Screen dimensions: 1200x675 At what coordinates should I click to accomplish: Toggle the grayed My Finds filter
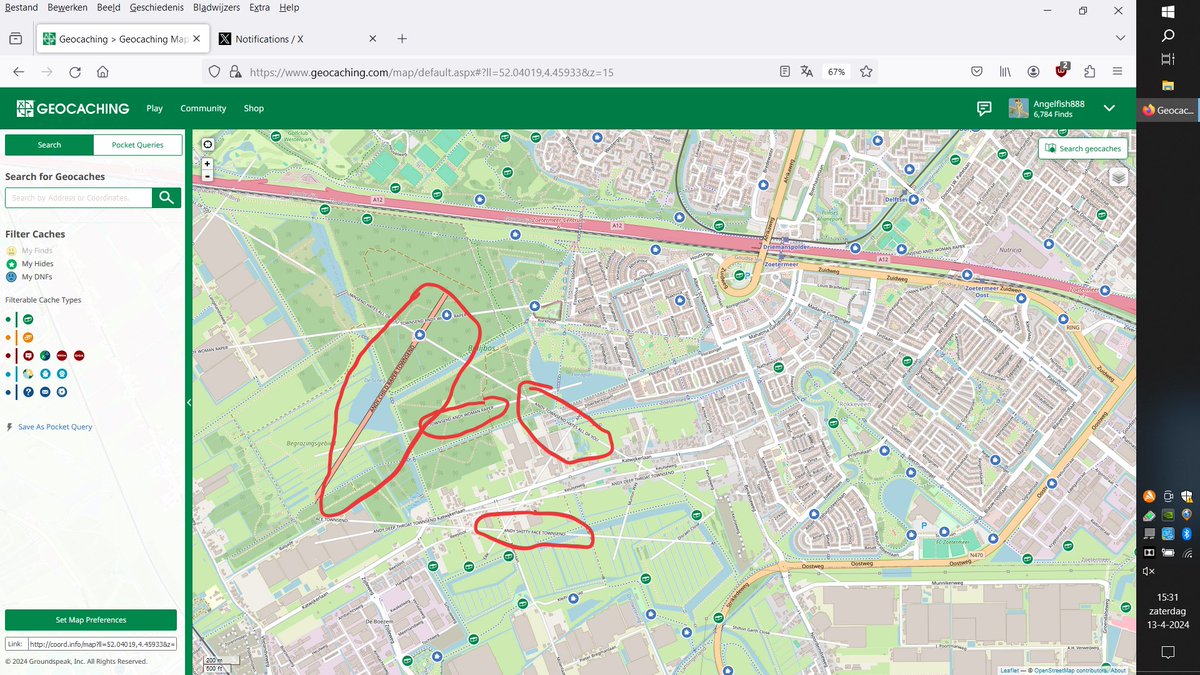click(x=29, y=250)
